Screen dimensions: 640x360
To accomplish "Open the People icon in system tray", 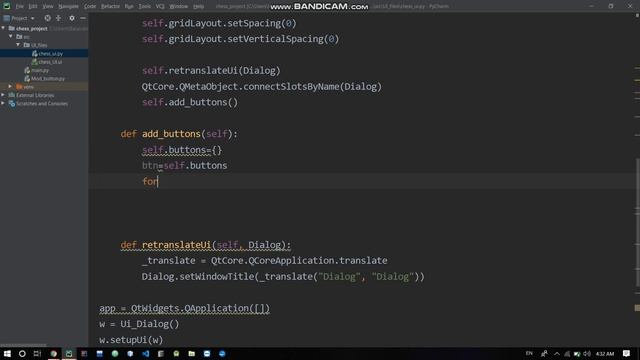I will [x=544, y=354].
